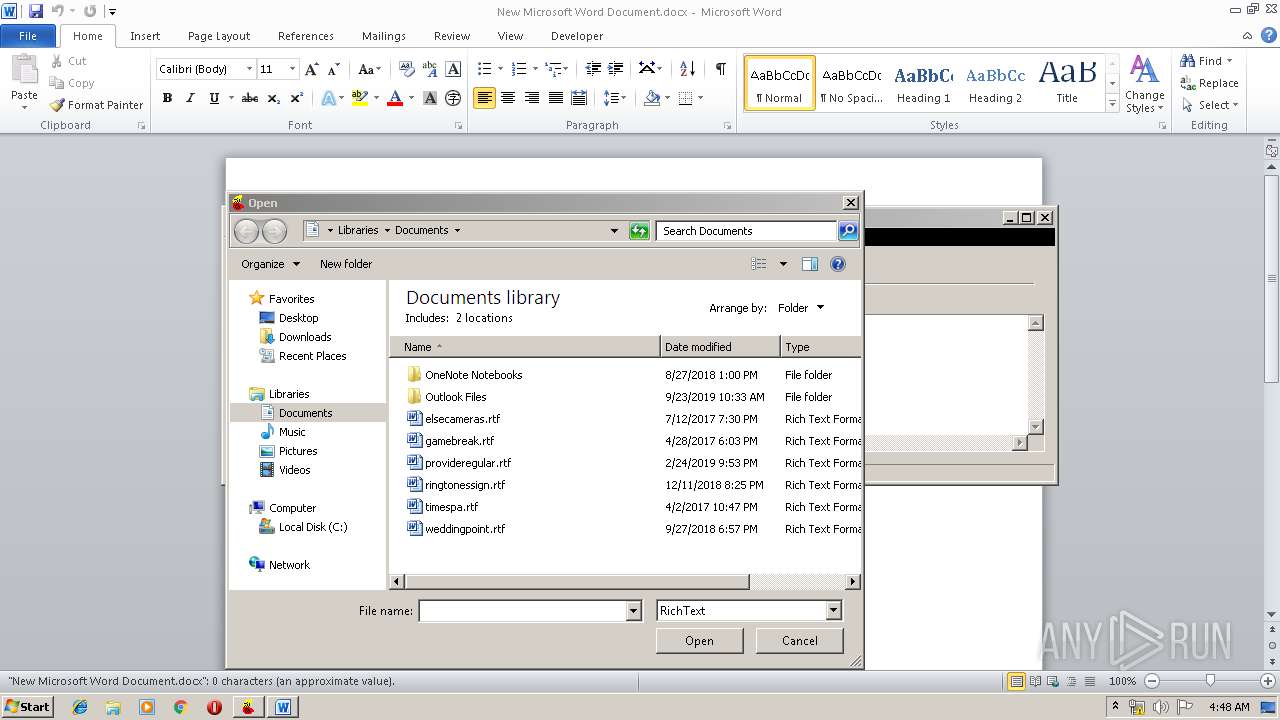Click the Character Shading icon

(430, 98)
